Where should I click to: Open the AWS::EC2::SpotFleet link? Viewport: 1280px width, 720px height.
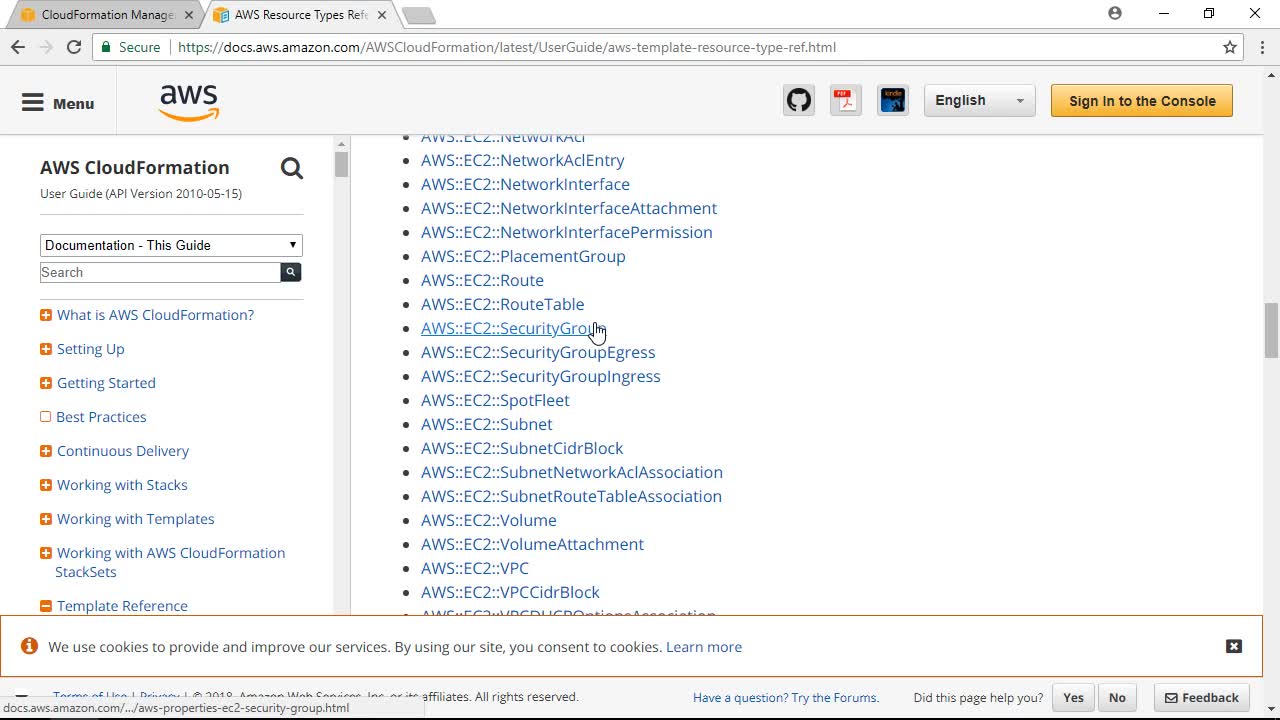coord(495,400)
